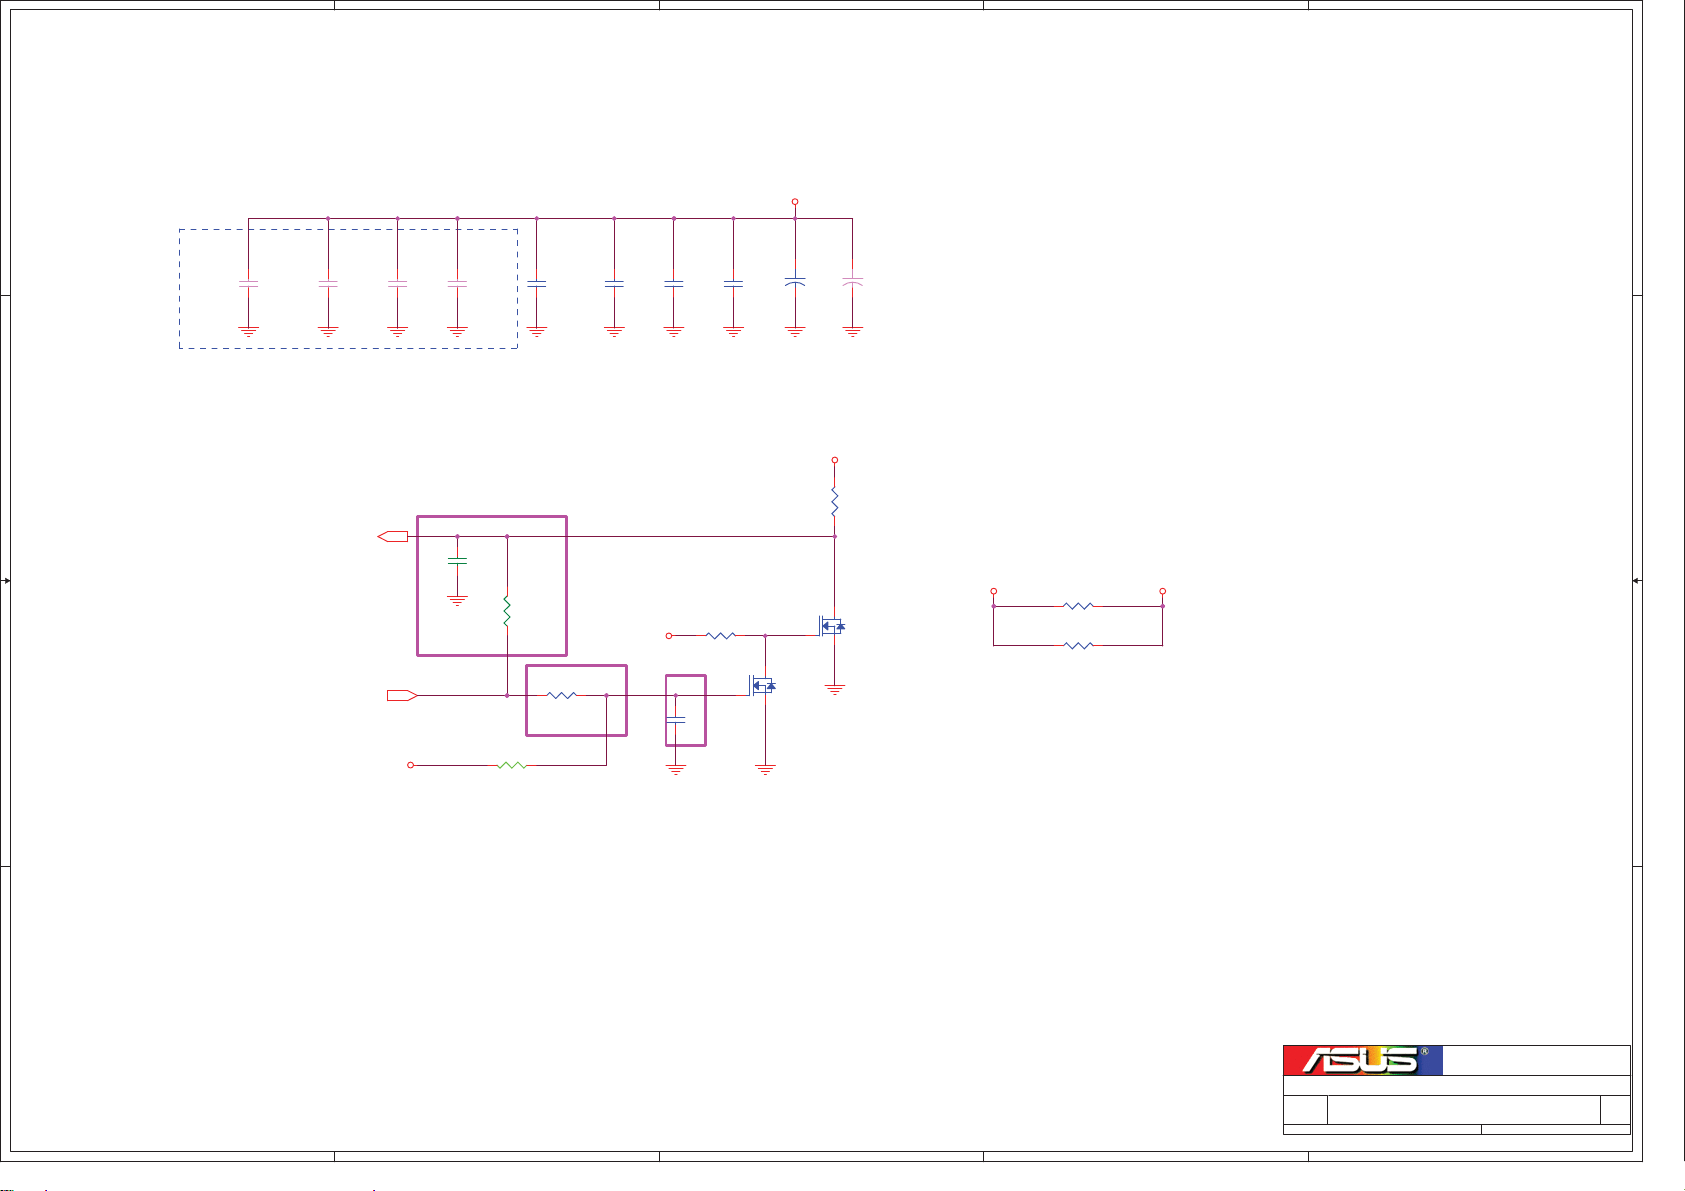Screen dimensions: 1685x1191
Task: Click the terminal circle before the gate resistor
Action: tap(669, 635)
